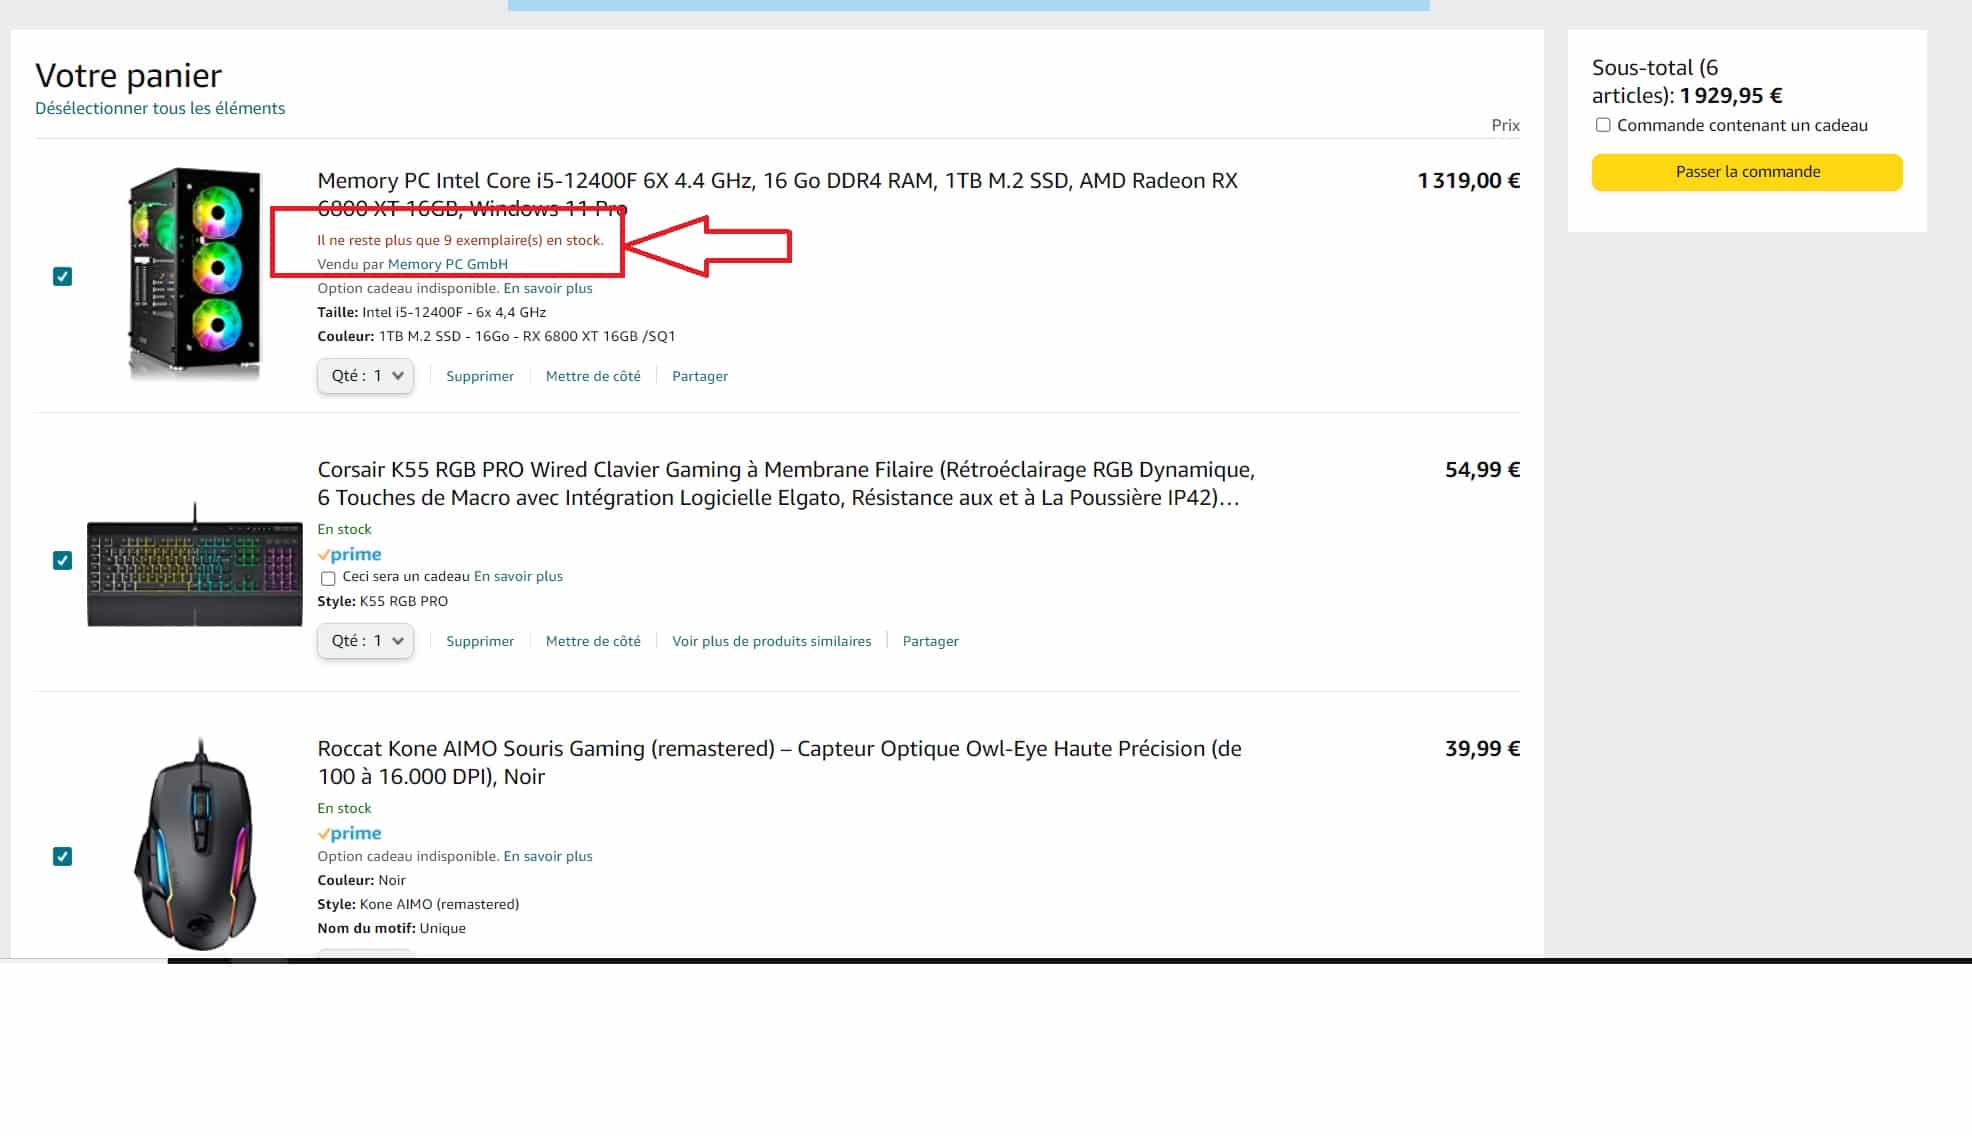Click 'Couleur: 1TB M.2 SSD - 16Go' text
Viewport: 1972px width, 1136px height.
click(x=496, y=336)
